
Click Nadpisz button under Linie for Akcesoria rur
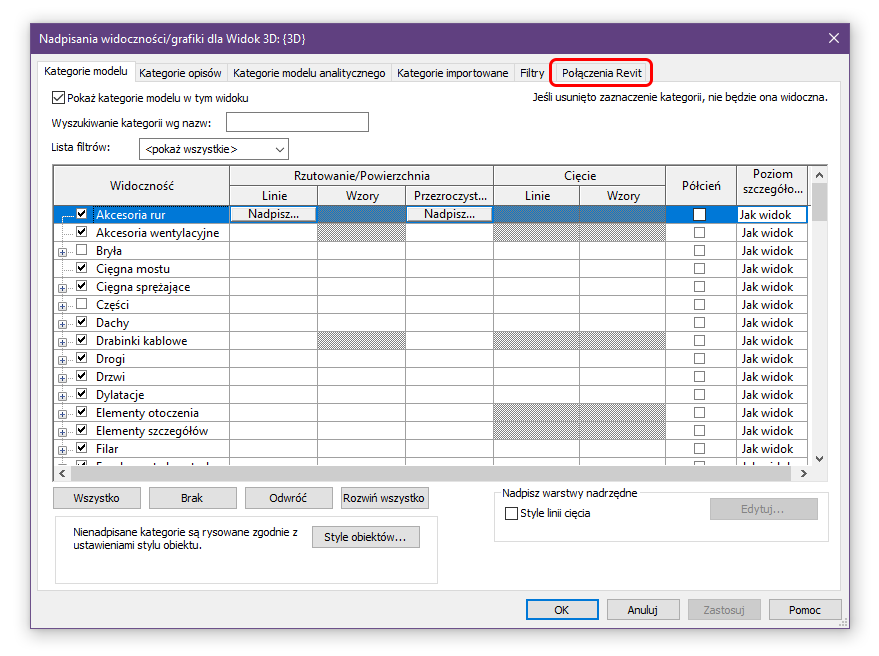click(x=274, y=214)
